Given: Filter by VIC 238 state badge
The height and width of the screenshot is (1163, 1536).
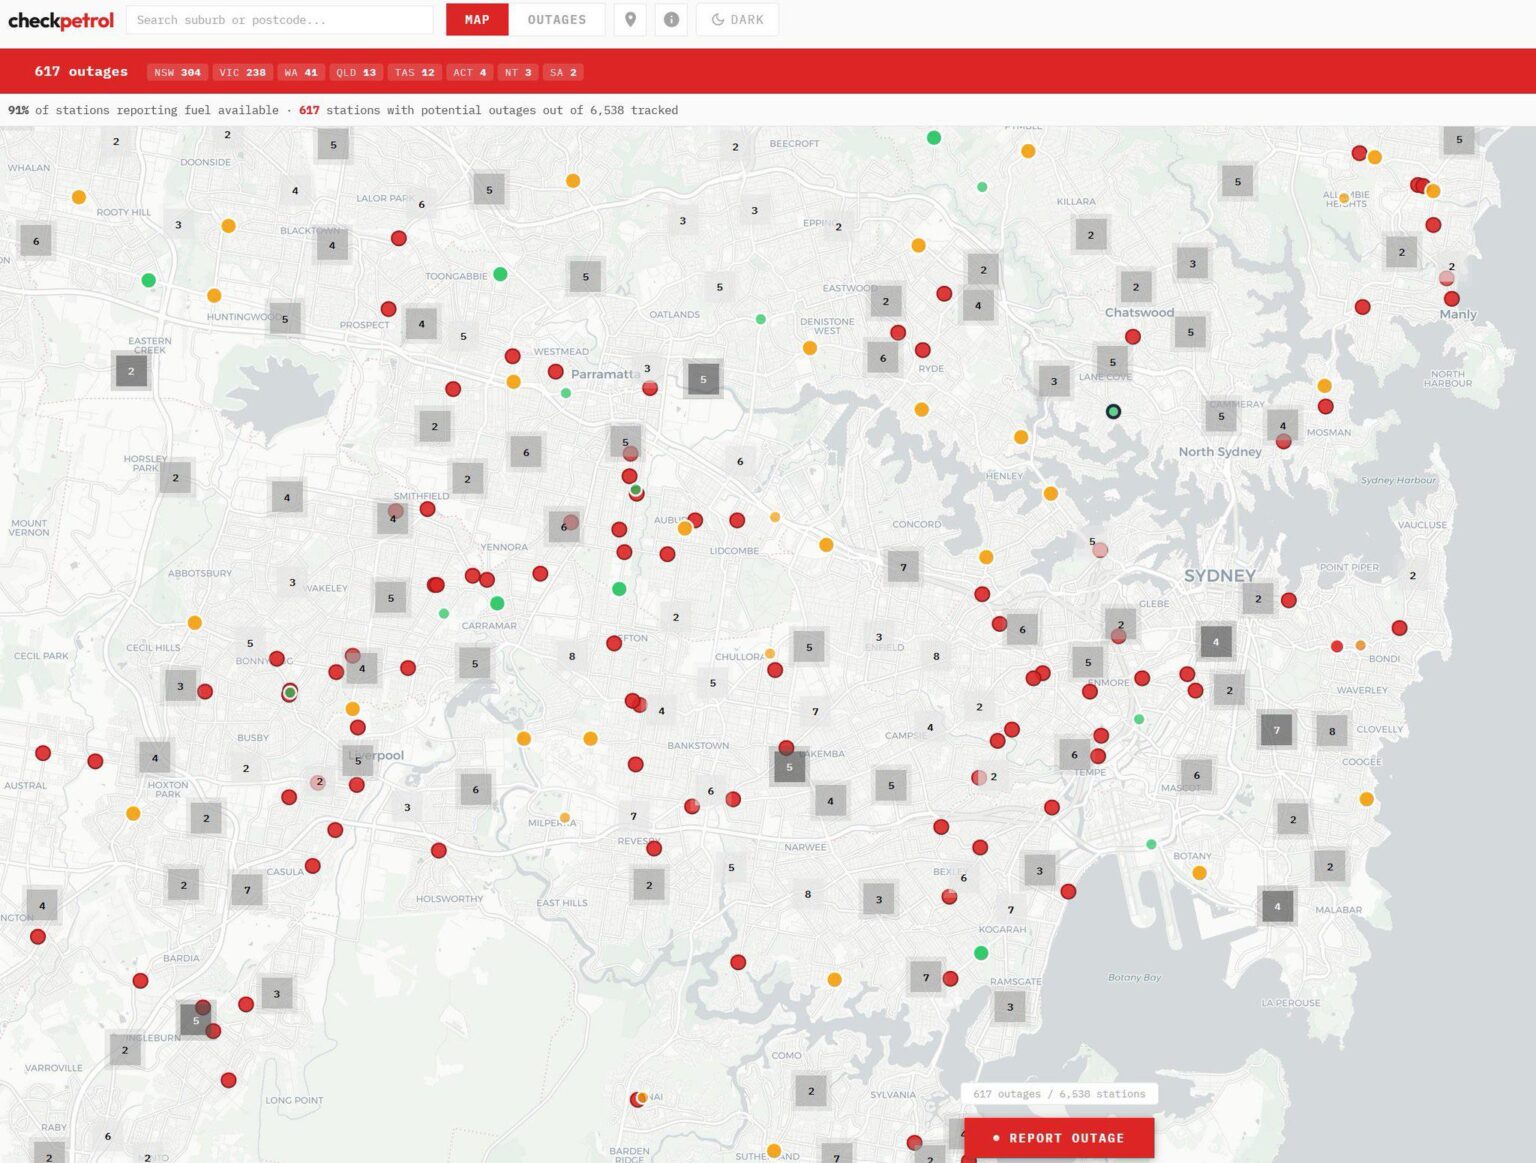Looking at the screenshot, I should coord(242,72).
